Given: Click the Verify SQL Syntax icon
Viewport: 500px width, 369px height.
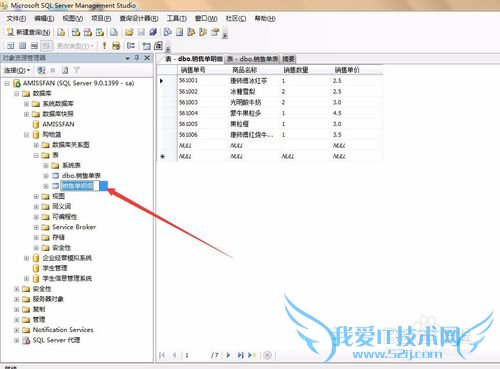Looking at the screenshot, I should tap(116, 46).
